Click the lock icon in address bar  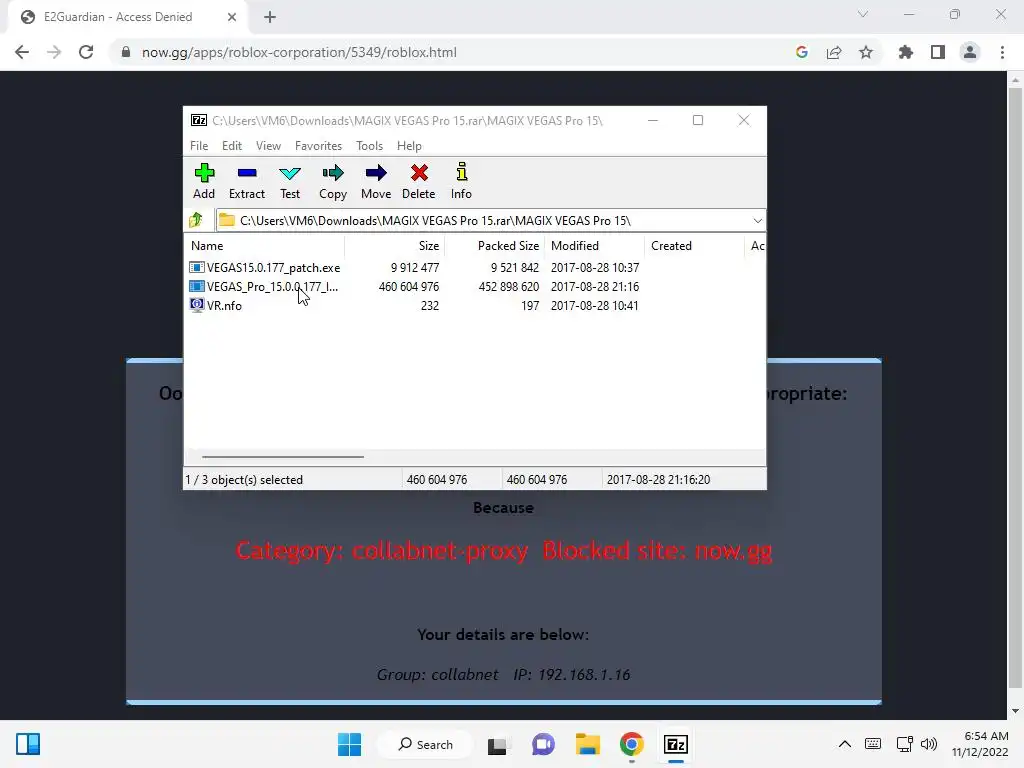[125, 52]
